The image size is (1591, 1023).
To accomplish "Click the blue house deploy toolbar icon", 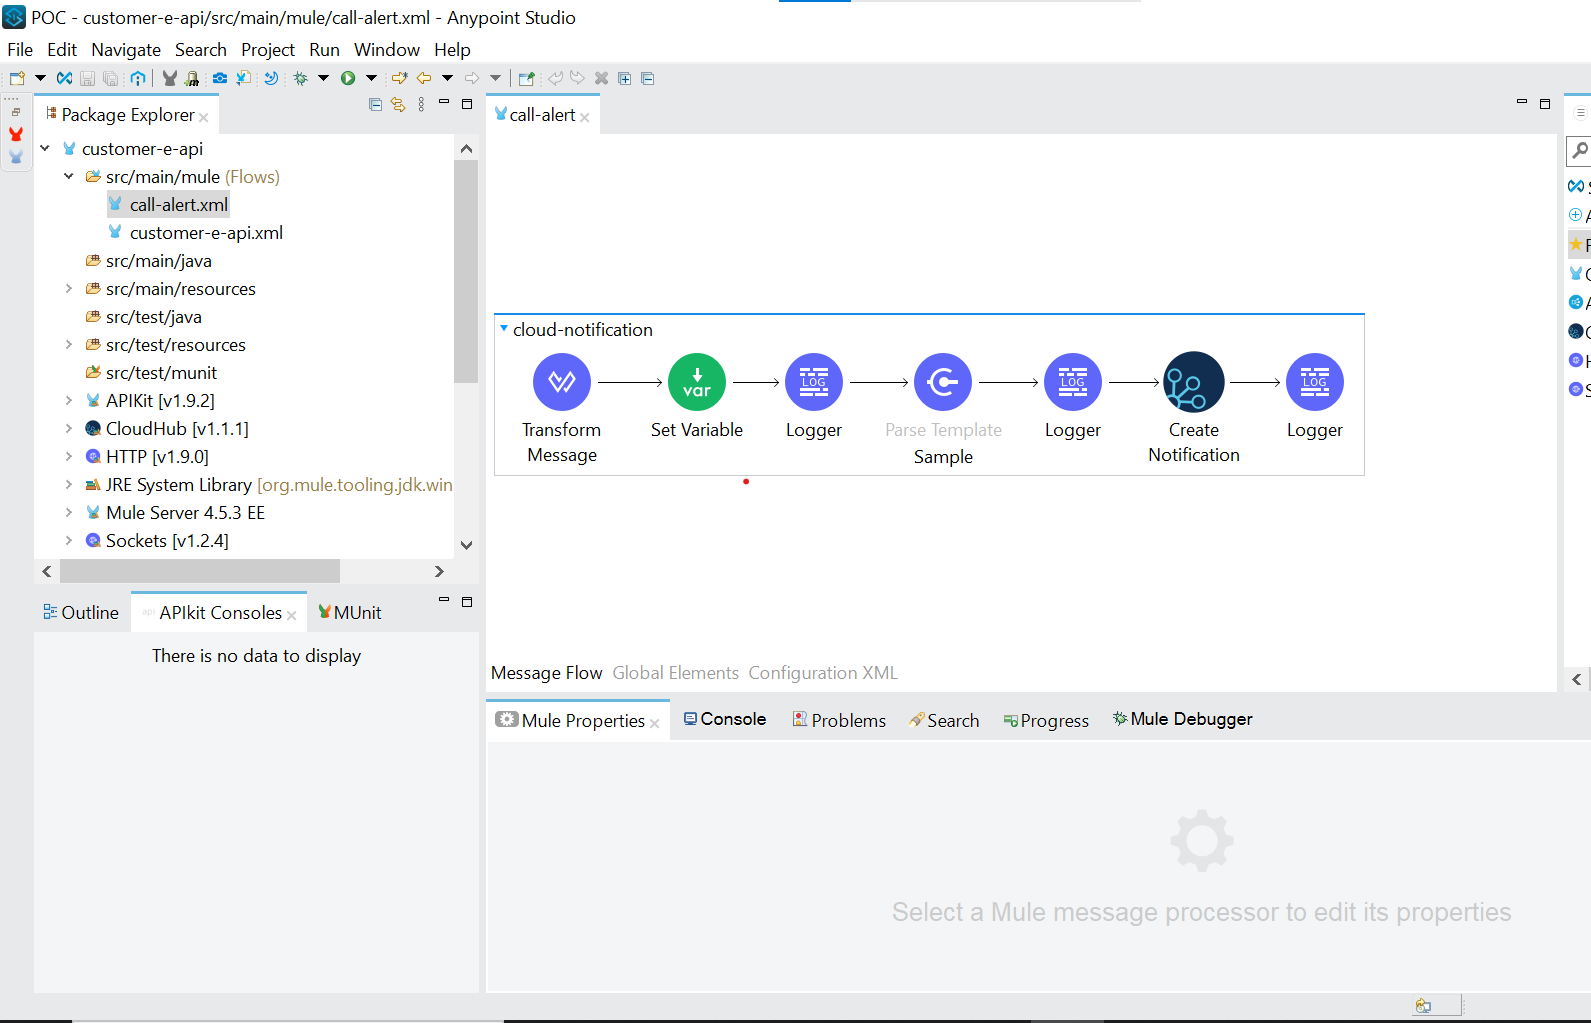I will point(138,78).
